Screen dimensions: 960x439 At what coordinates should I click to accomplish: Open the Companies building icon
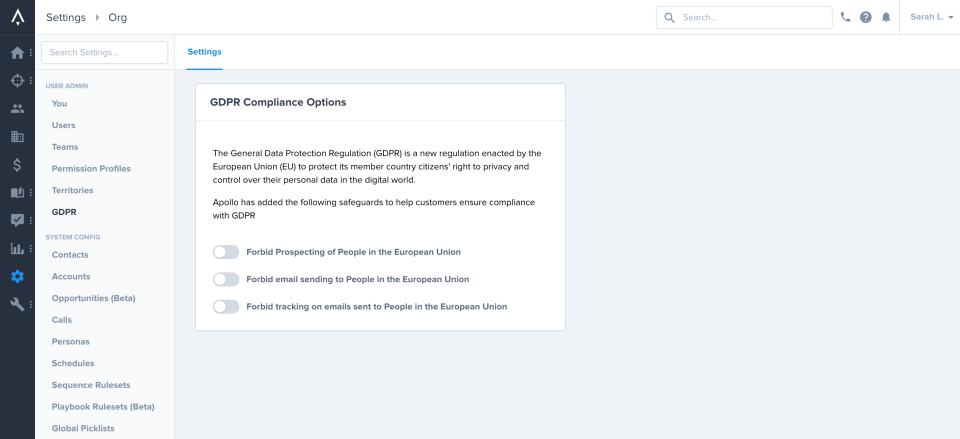click(x=17, y=137)
